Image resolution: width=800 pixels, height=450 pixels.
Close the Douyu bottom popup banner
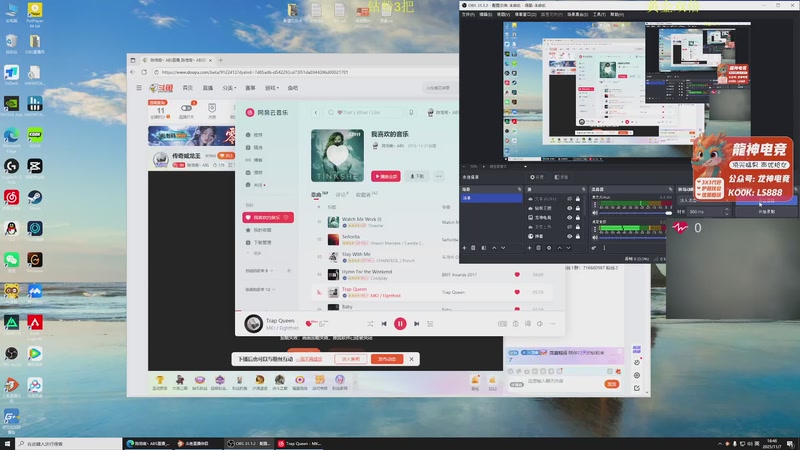click(411, 359)
